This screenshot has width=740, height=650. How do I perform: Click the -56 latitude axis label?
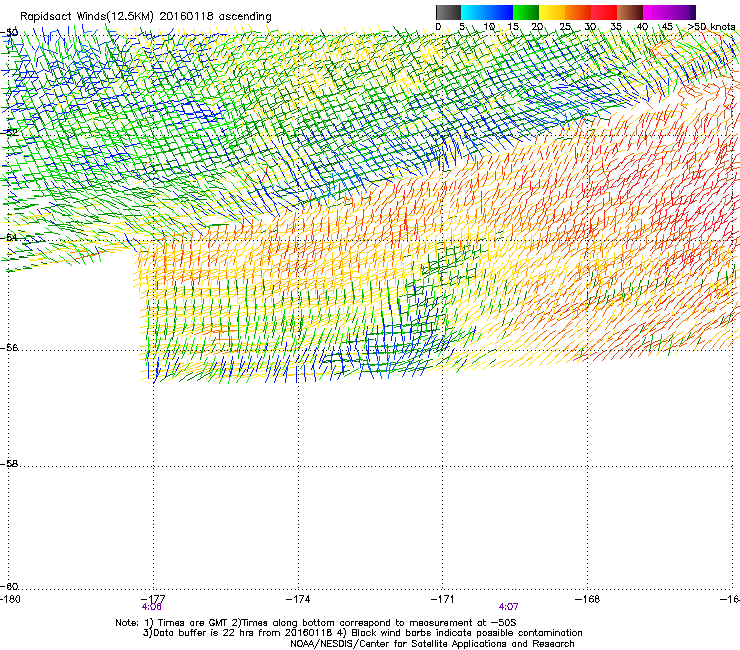point(9,347)
